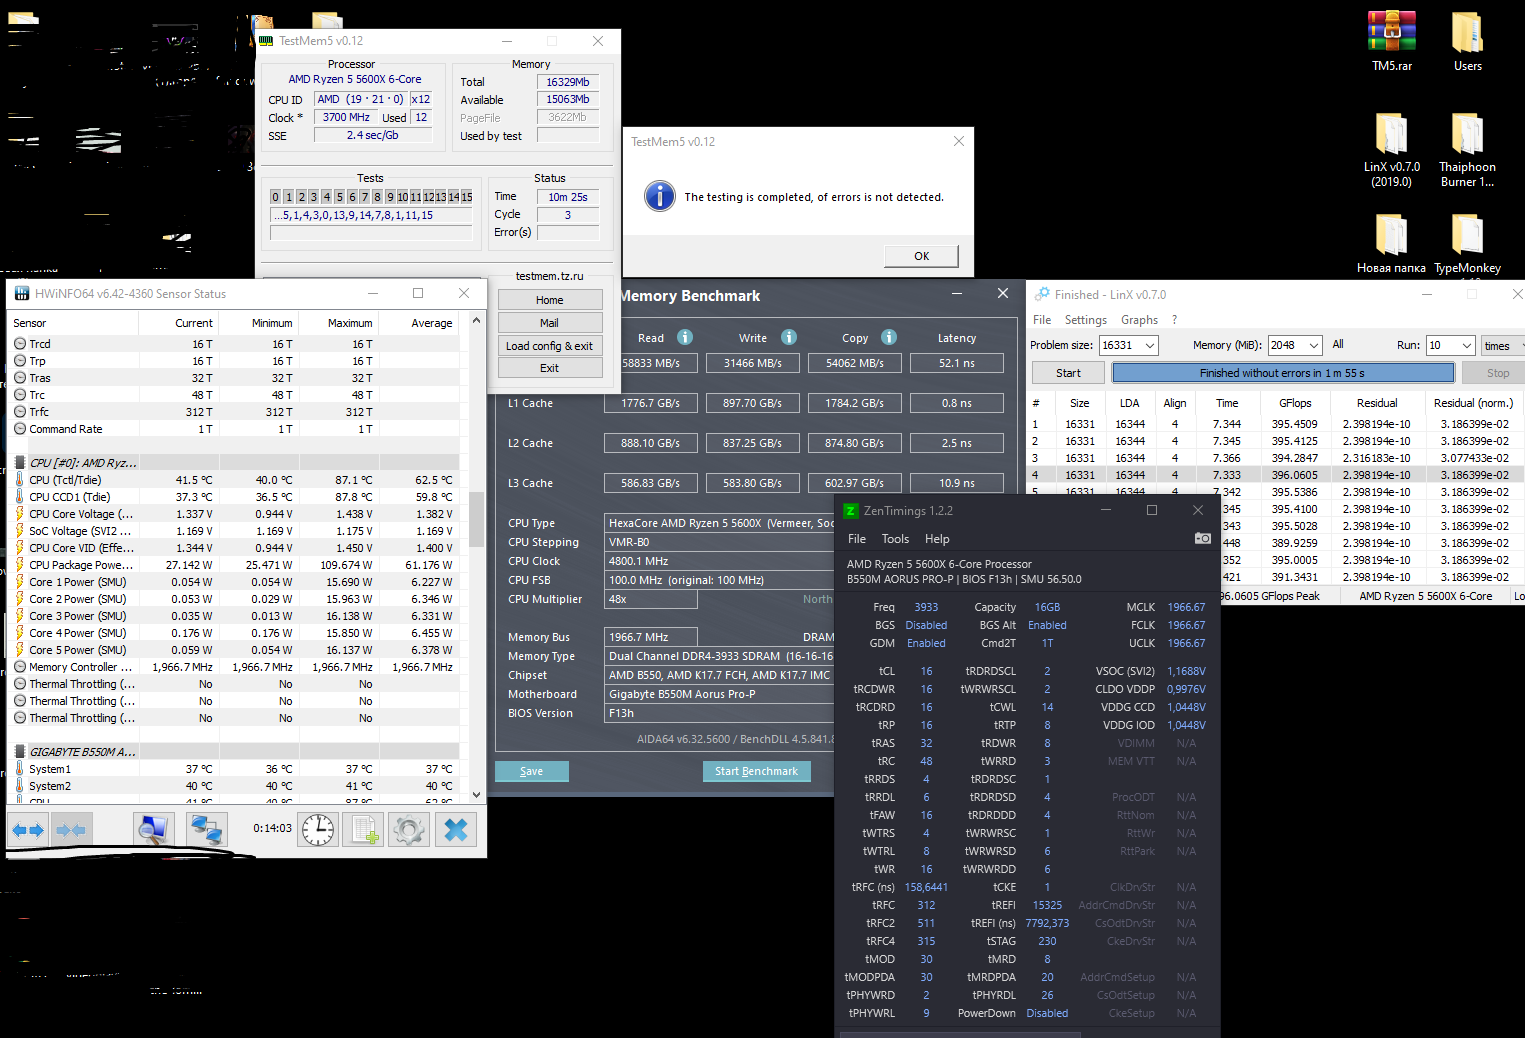Click the Maximum column header in HWiNFO
Screen dimensions: 1525x1038
tap(338, 323)
